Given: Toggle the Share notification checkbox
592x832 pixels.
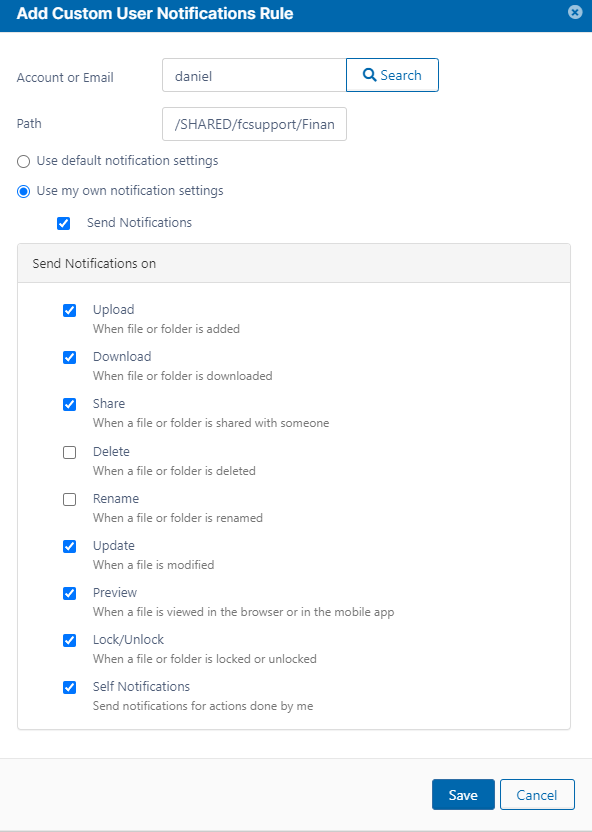Looking at the screenshot, I should click(x=69, y=404).
